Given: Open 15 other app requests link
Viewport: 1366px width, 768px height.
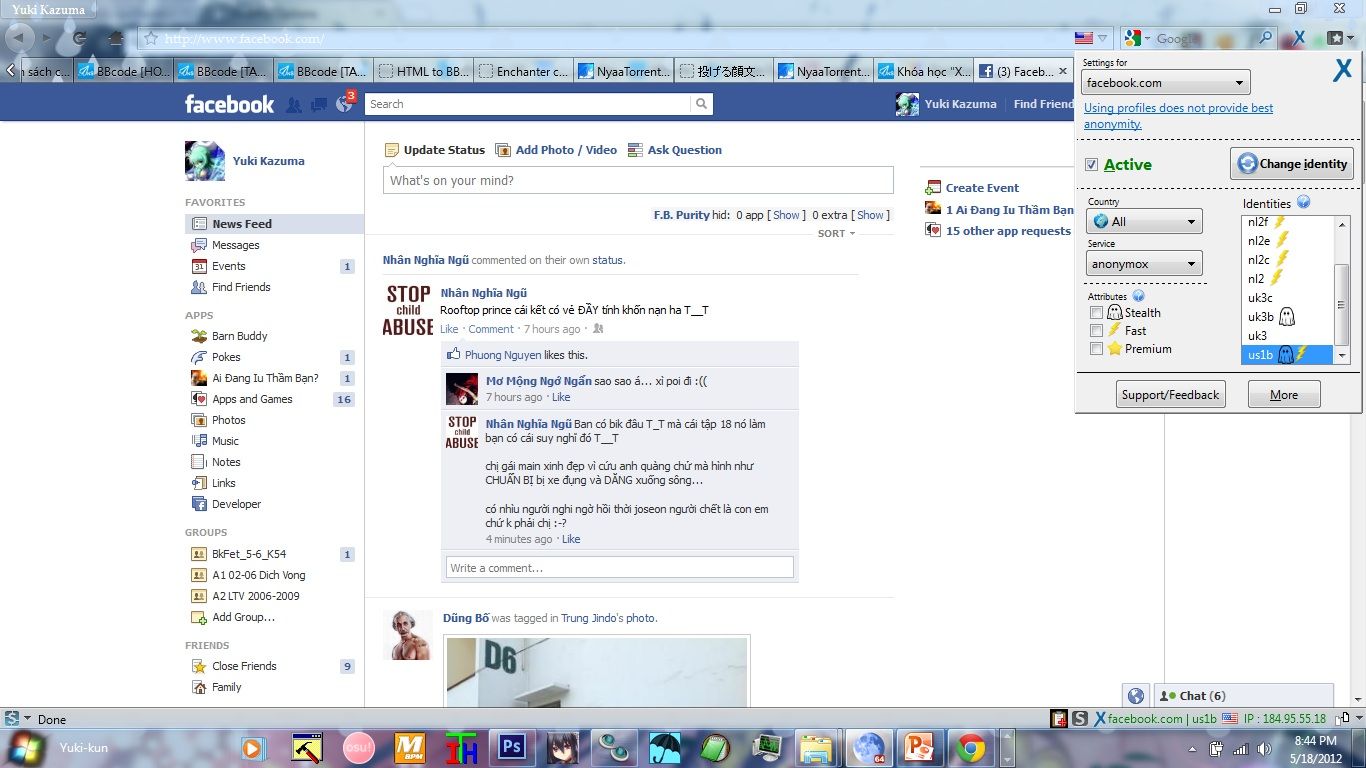Looking at the screenshot, I should tap(1008, 231).
